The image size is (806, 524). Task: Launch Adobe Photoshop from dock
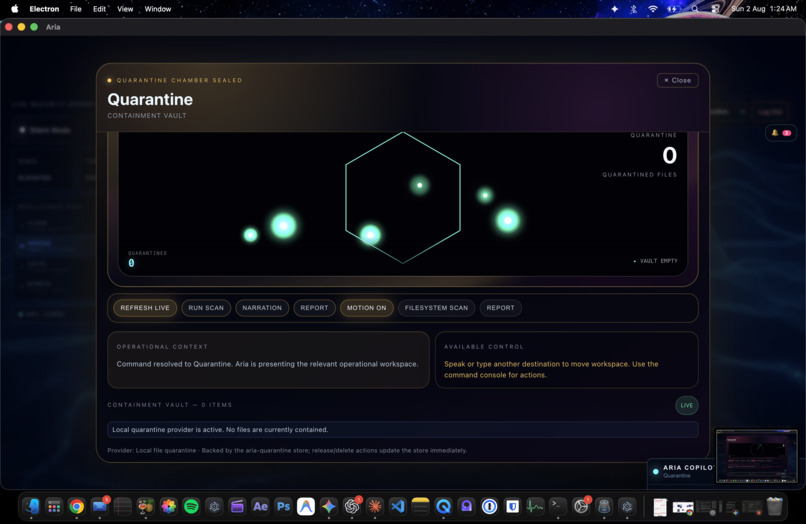(283, 507)
